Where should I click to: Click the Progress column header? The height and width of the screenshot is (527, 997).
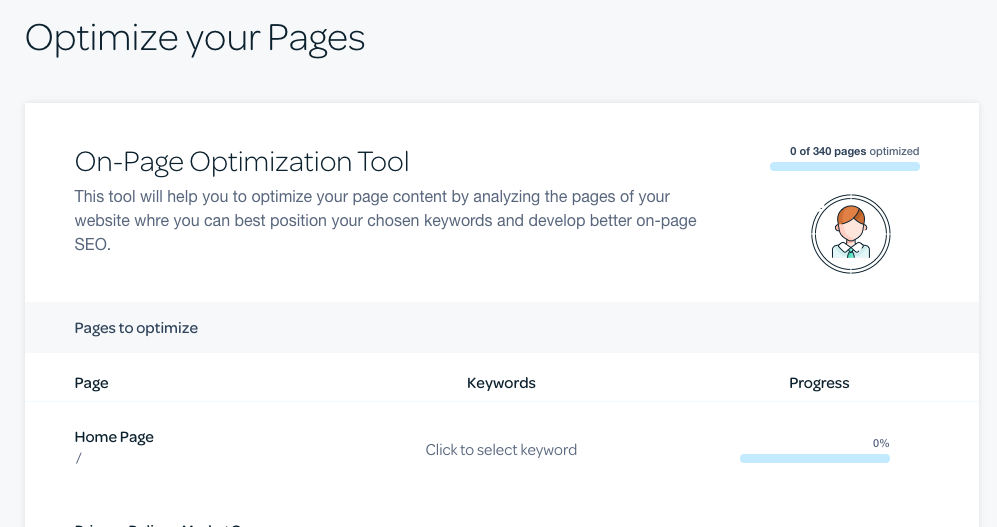coord(819,383)
